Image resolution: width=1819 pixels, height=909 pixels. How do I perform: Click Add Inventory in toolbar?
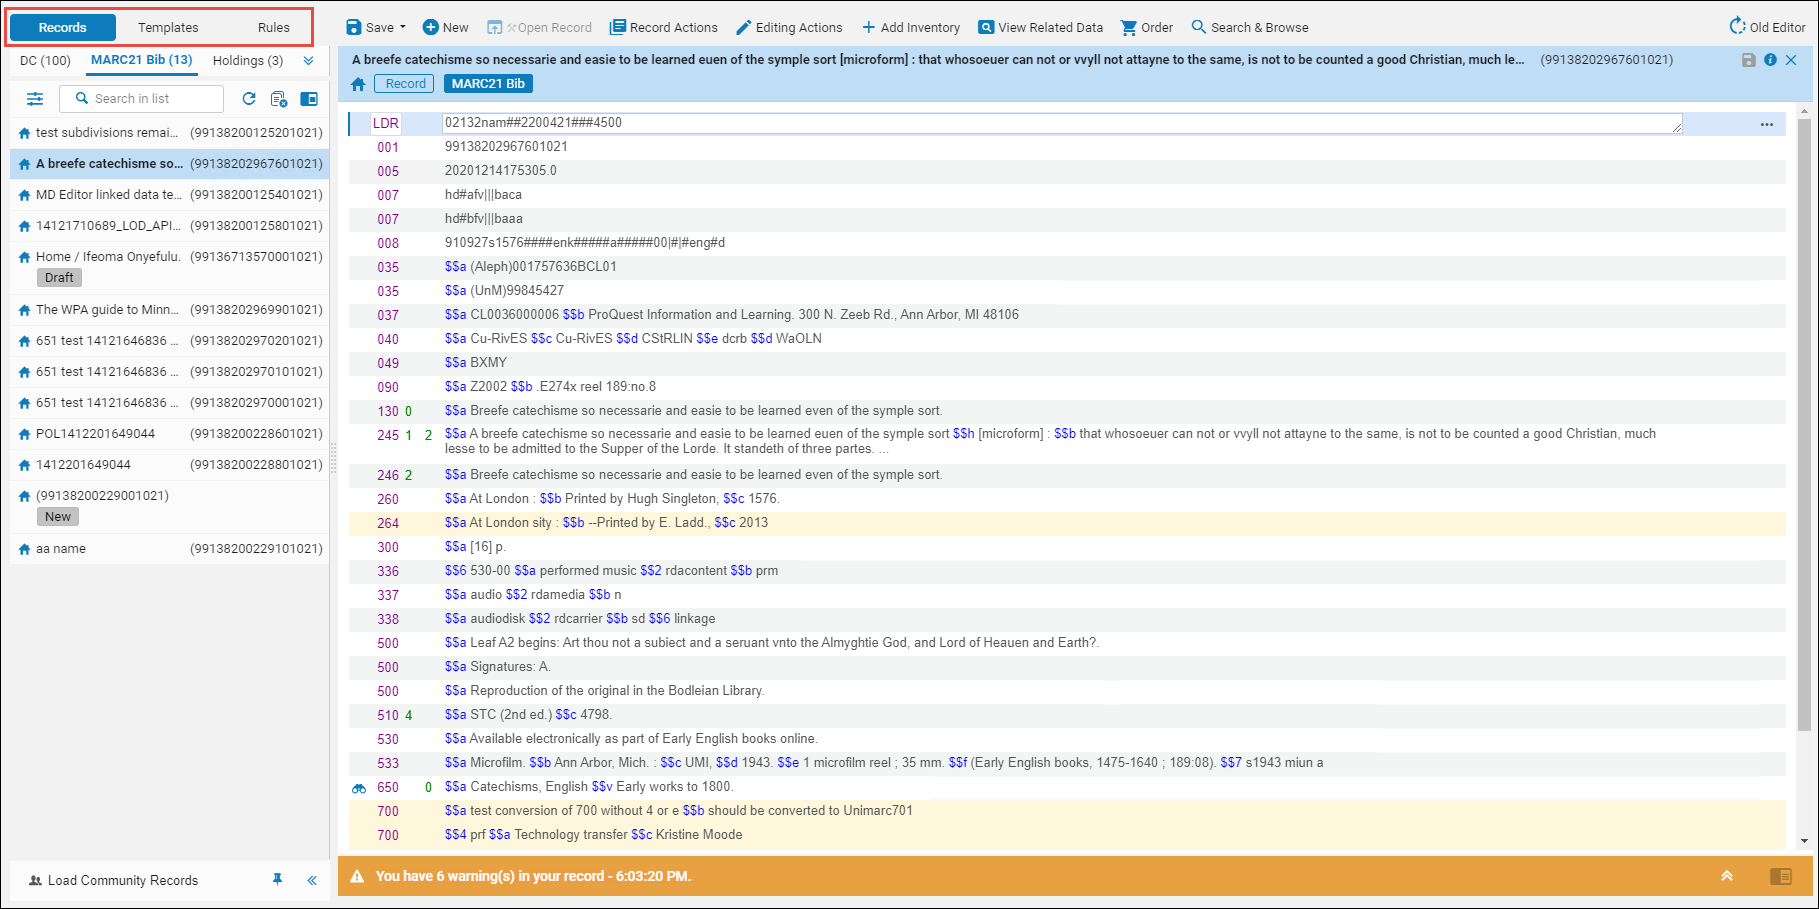point(911,28)
